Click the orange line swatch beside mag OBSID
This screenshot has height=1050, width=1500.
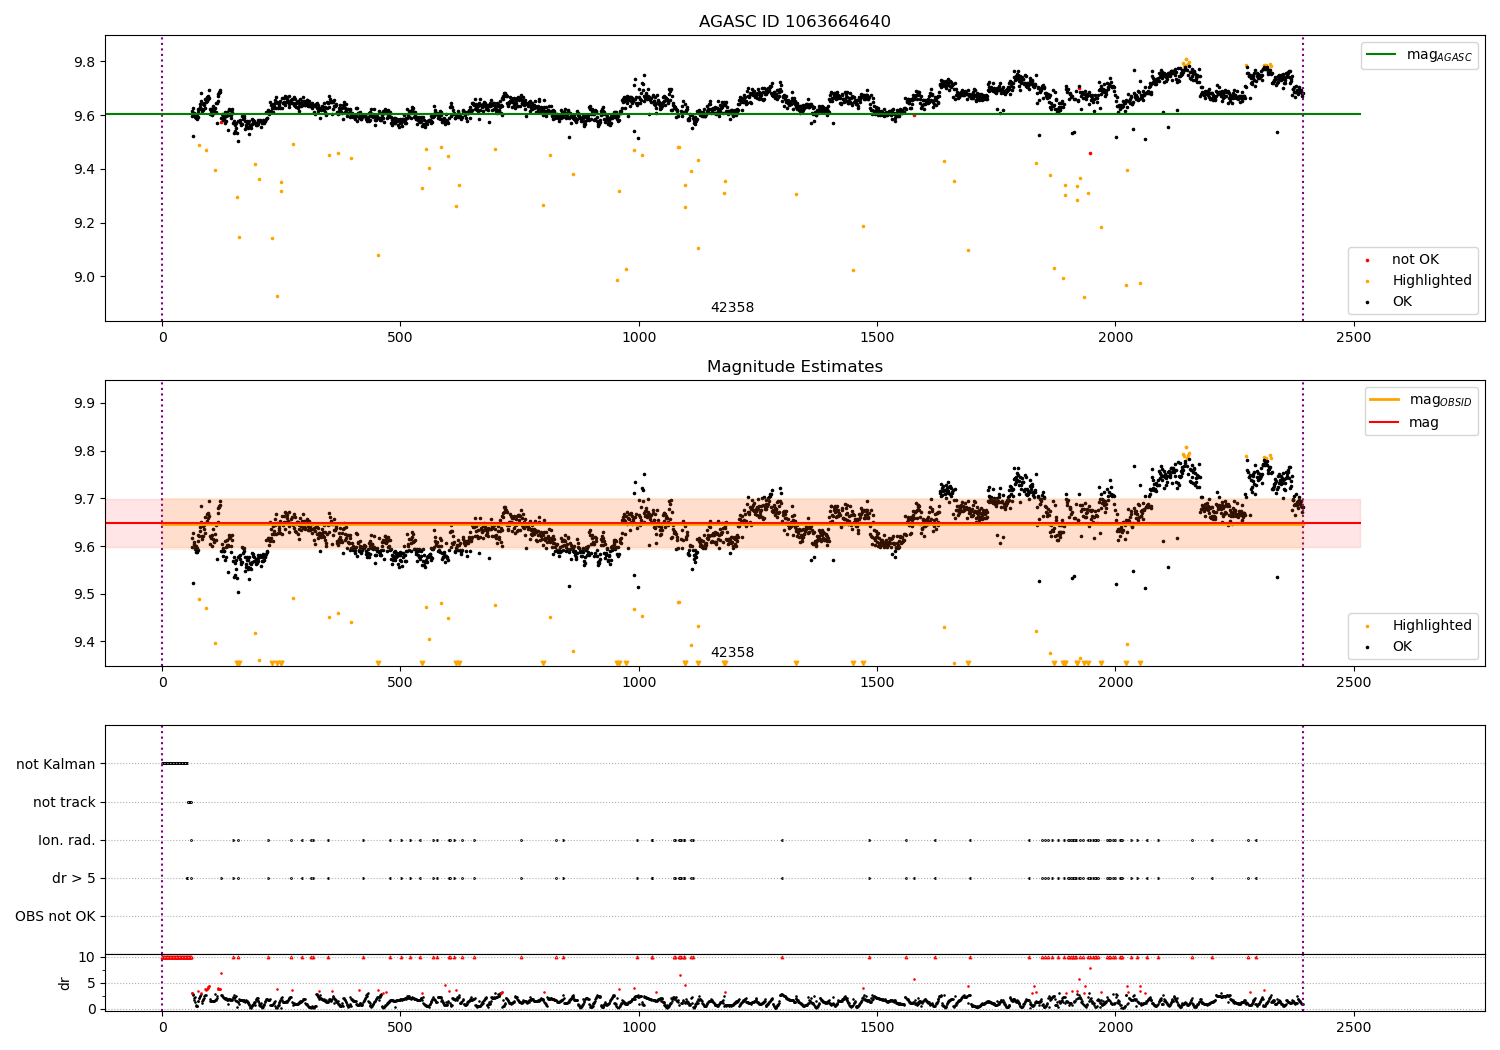coord(1383,400)
